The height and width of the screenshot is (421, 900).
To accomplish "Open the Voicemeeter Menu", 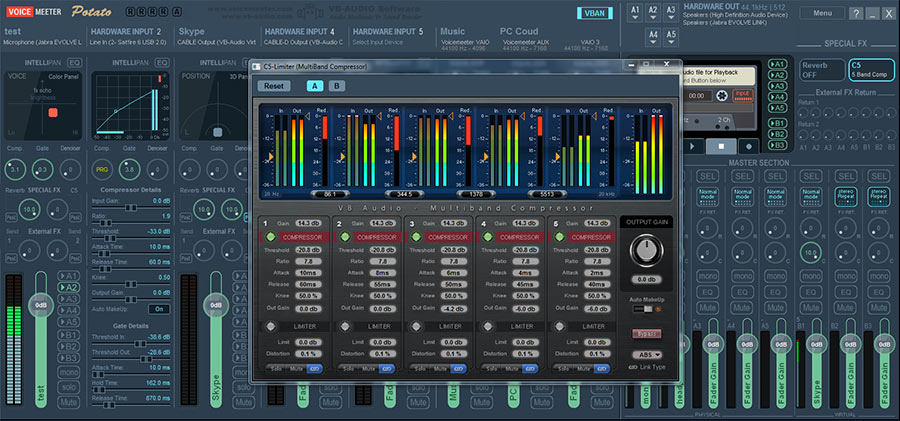I will click(822, 13).
